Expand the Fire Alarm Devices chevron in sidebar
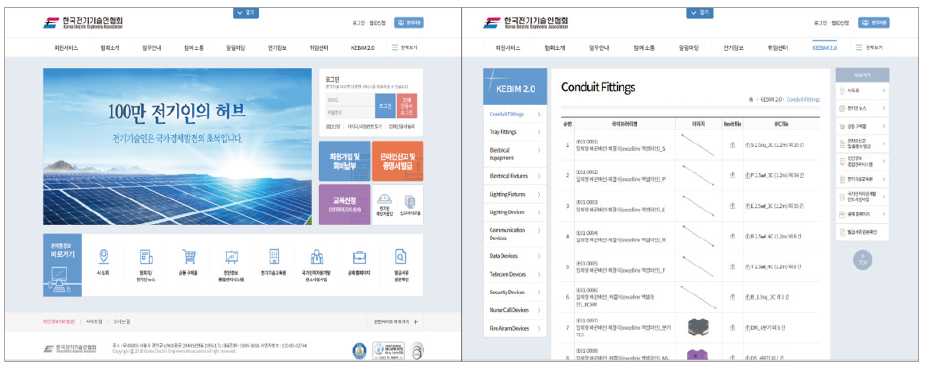This screenshot has width=925, height=369. [539, 328]
